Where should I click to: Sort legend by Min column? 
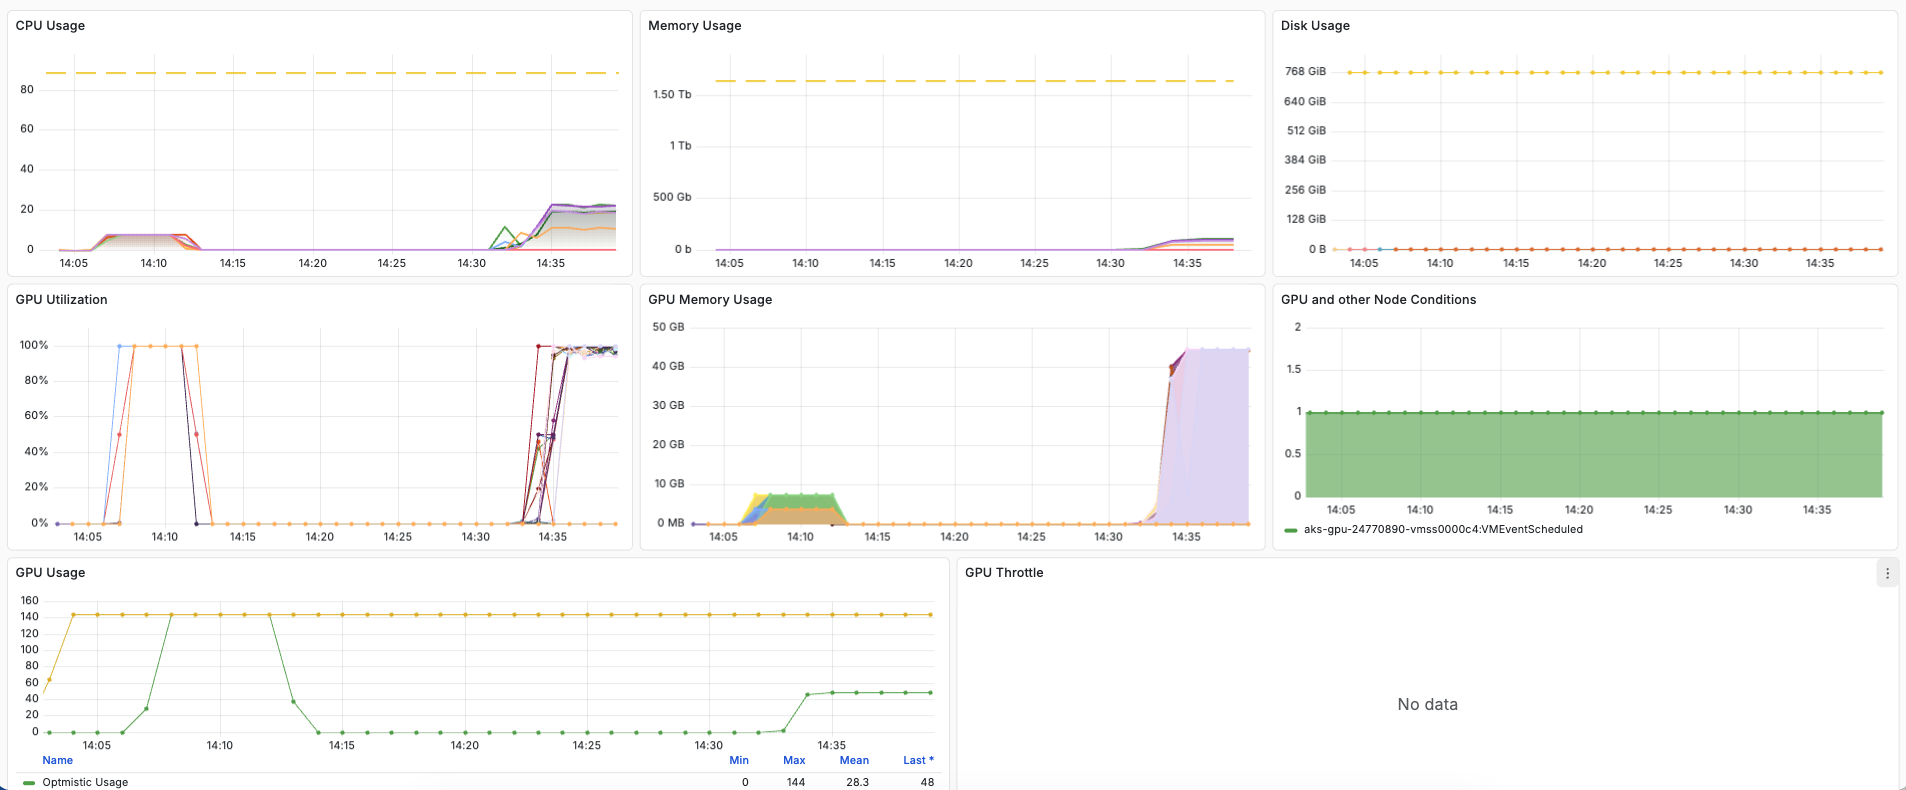pos(739,760)
